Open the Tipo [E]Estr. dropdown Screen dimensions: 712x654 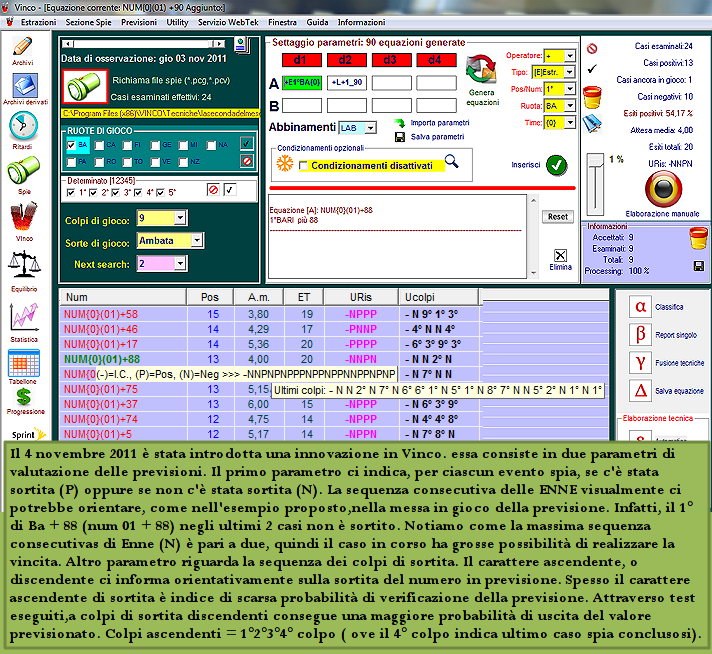point(569,72)
